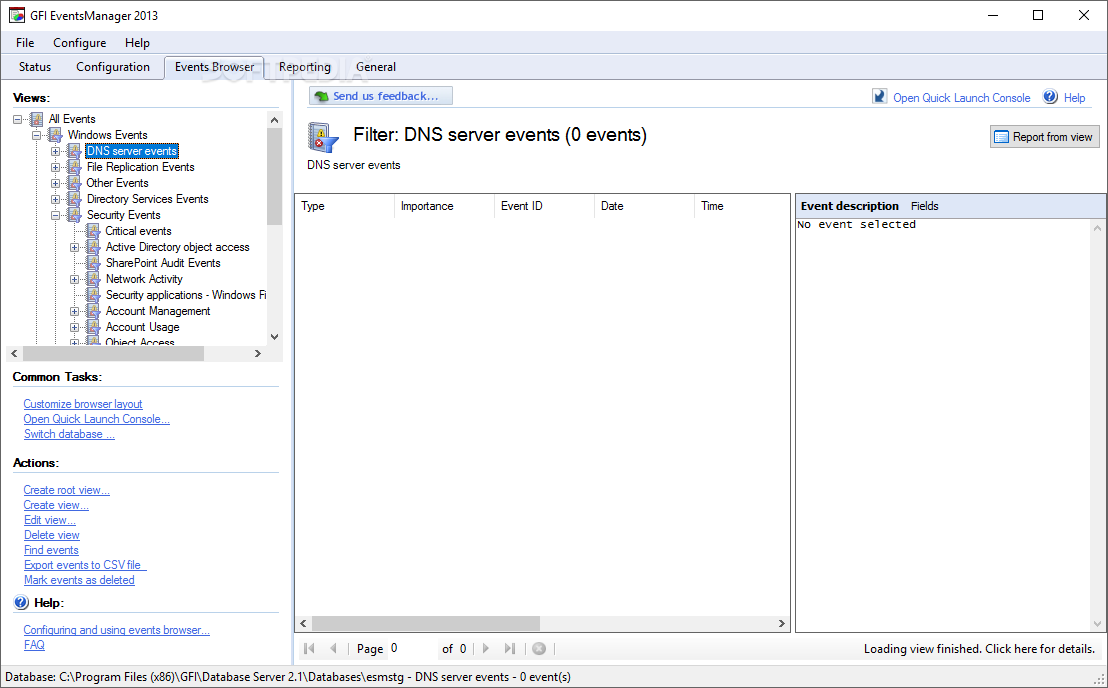Screen dimensions: 1108x688
Task: Expand the Network Activity node
Action: pyautogui.click(x=74, y=280)
